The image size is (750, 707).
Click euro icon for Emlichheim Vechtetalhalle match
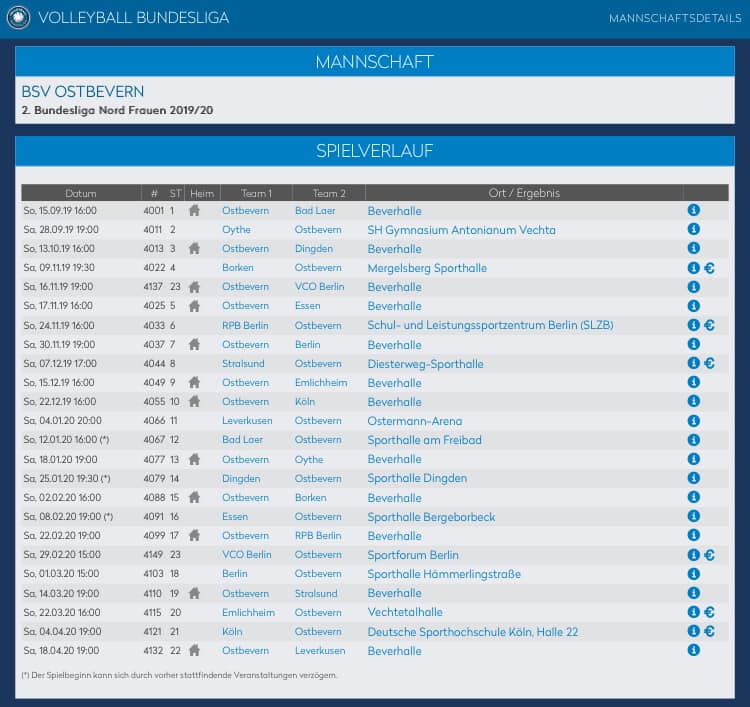(x=709, y=612)
